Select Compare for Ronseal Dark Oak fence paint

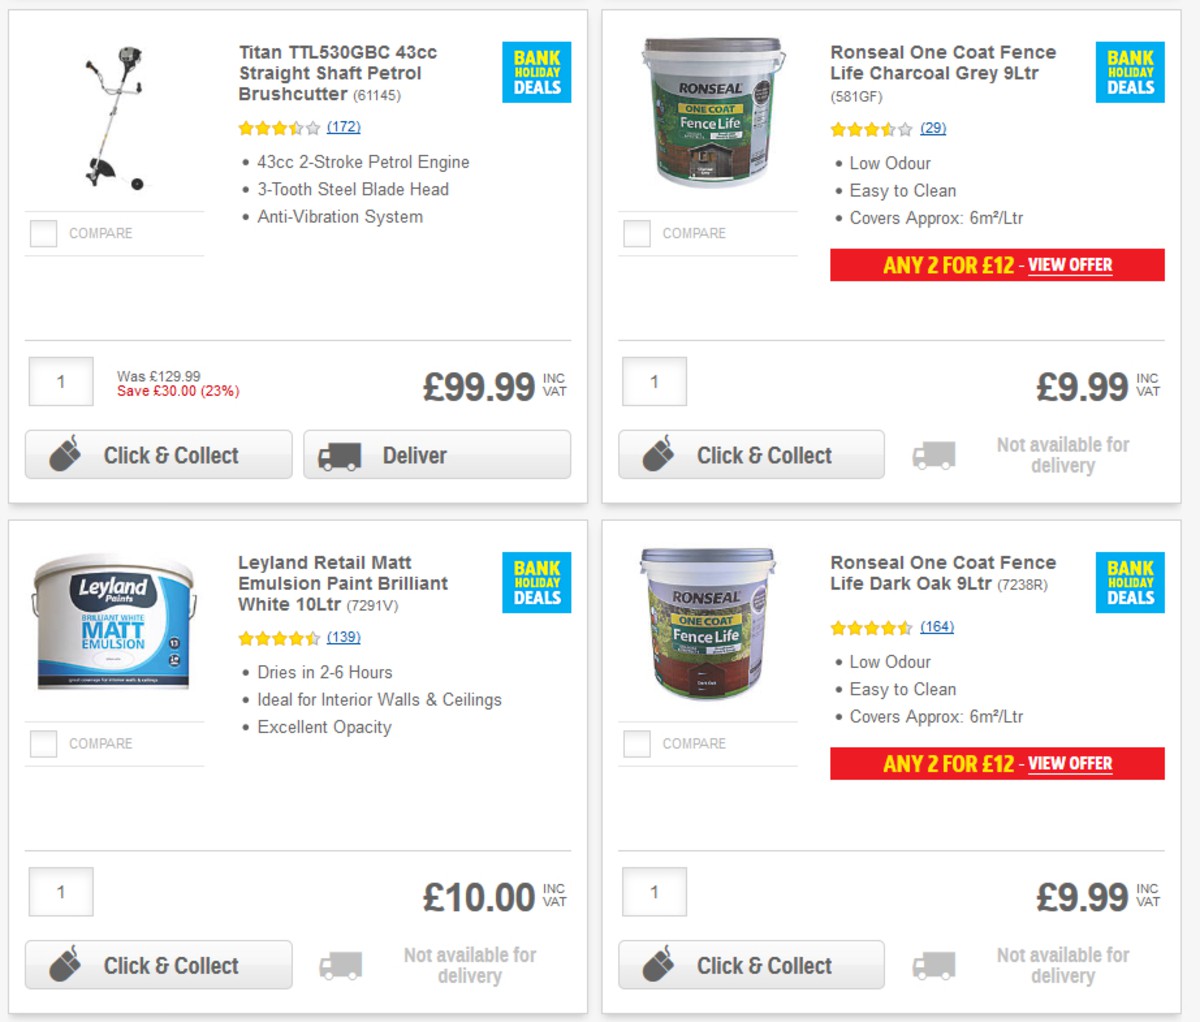637,743
